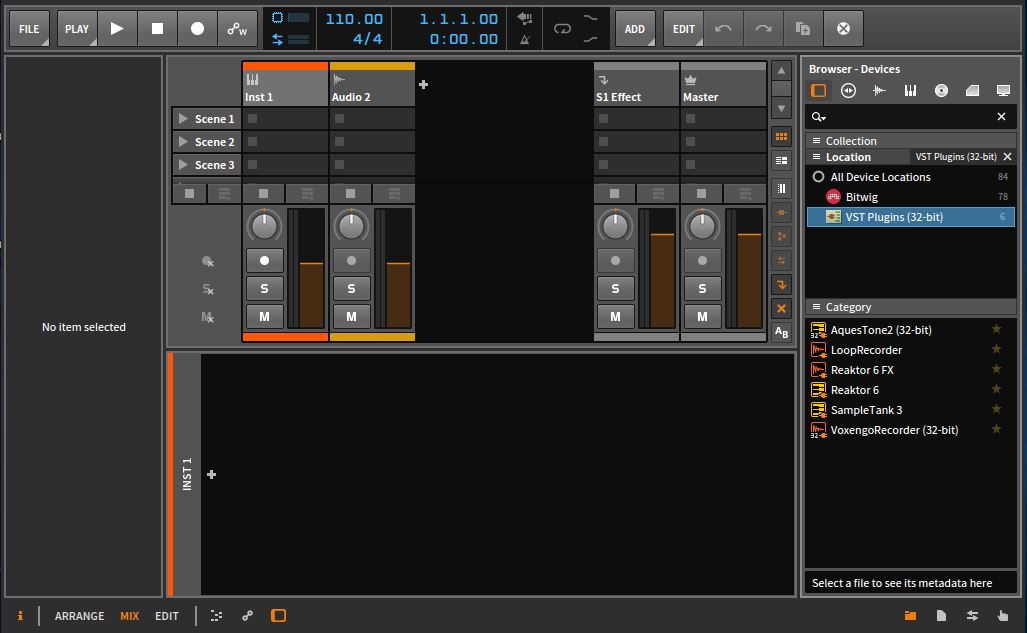Click the redo arrow icon

tap(763, 28)
